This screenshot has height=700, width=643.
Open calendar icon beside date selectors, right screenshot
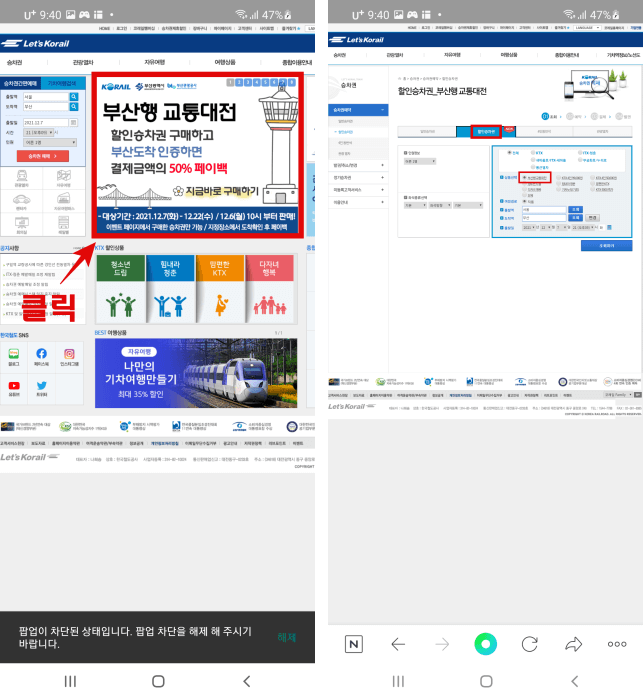point(610,227)
